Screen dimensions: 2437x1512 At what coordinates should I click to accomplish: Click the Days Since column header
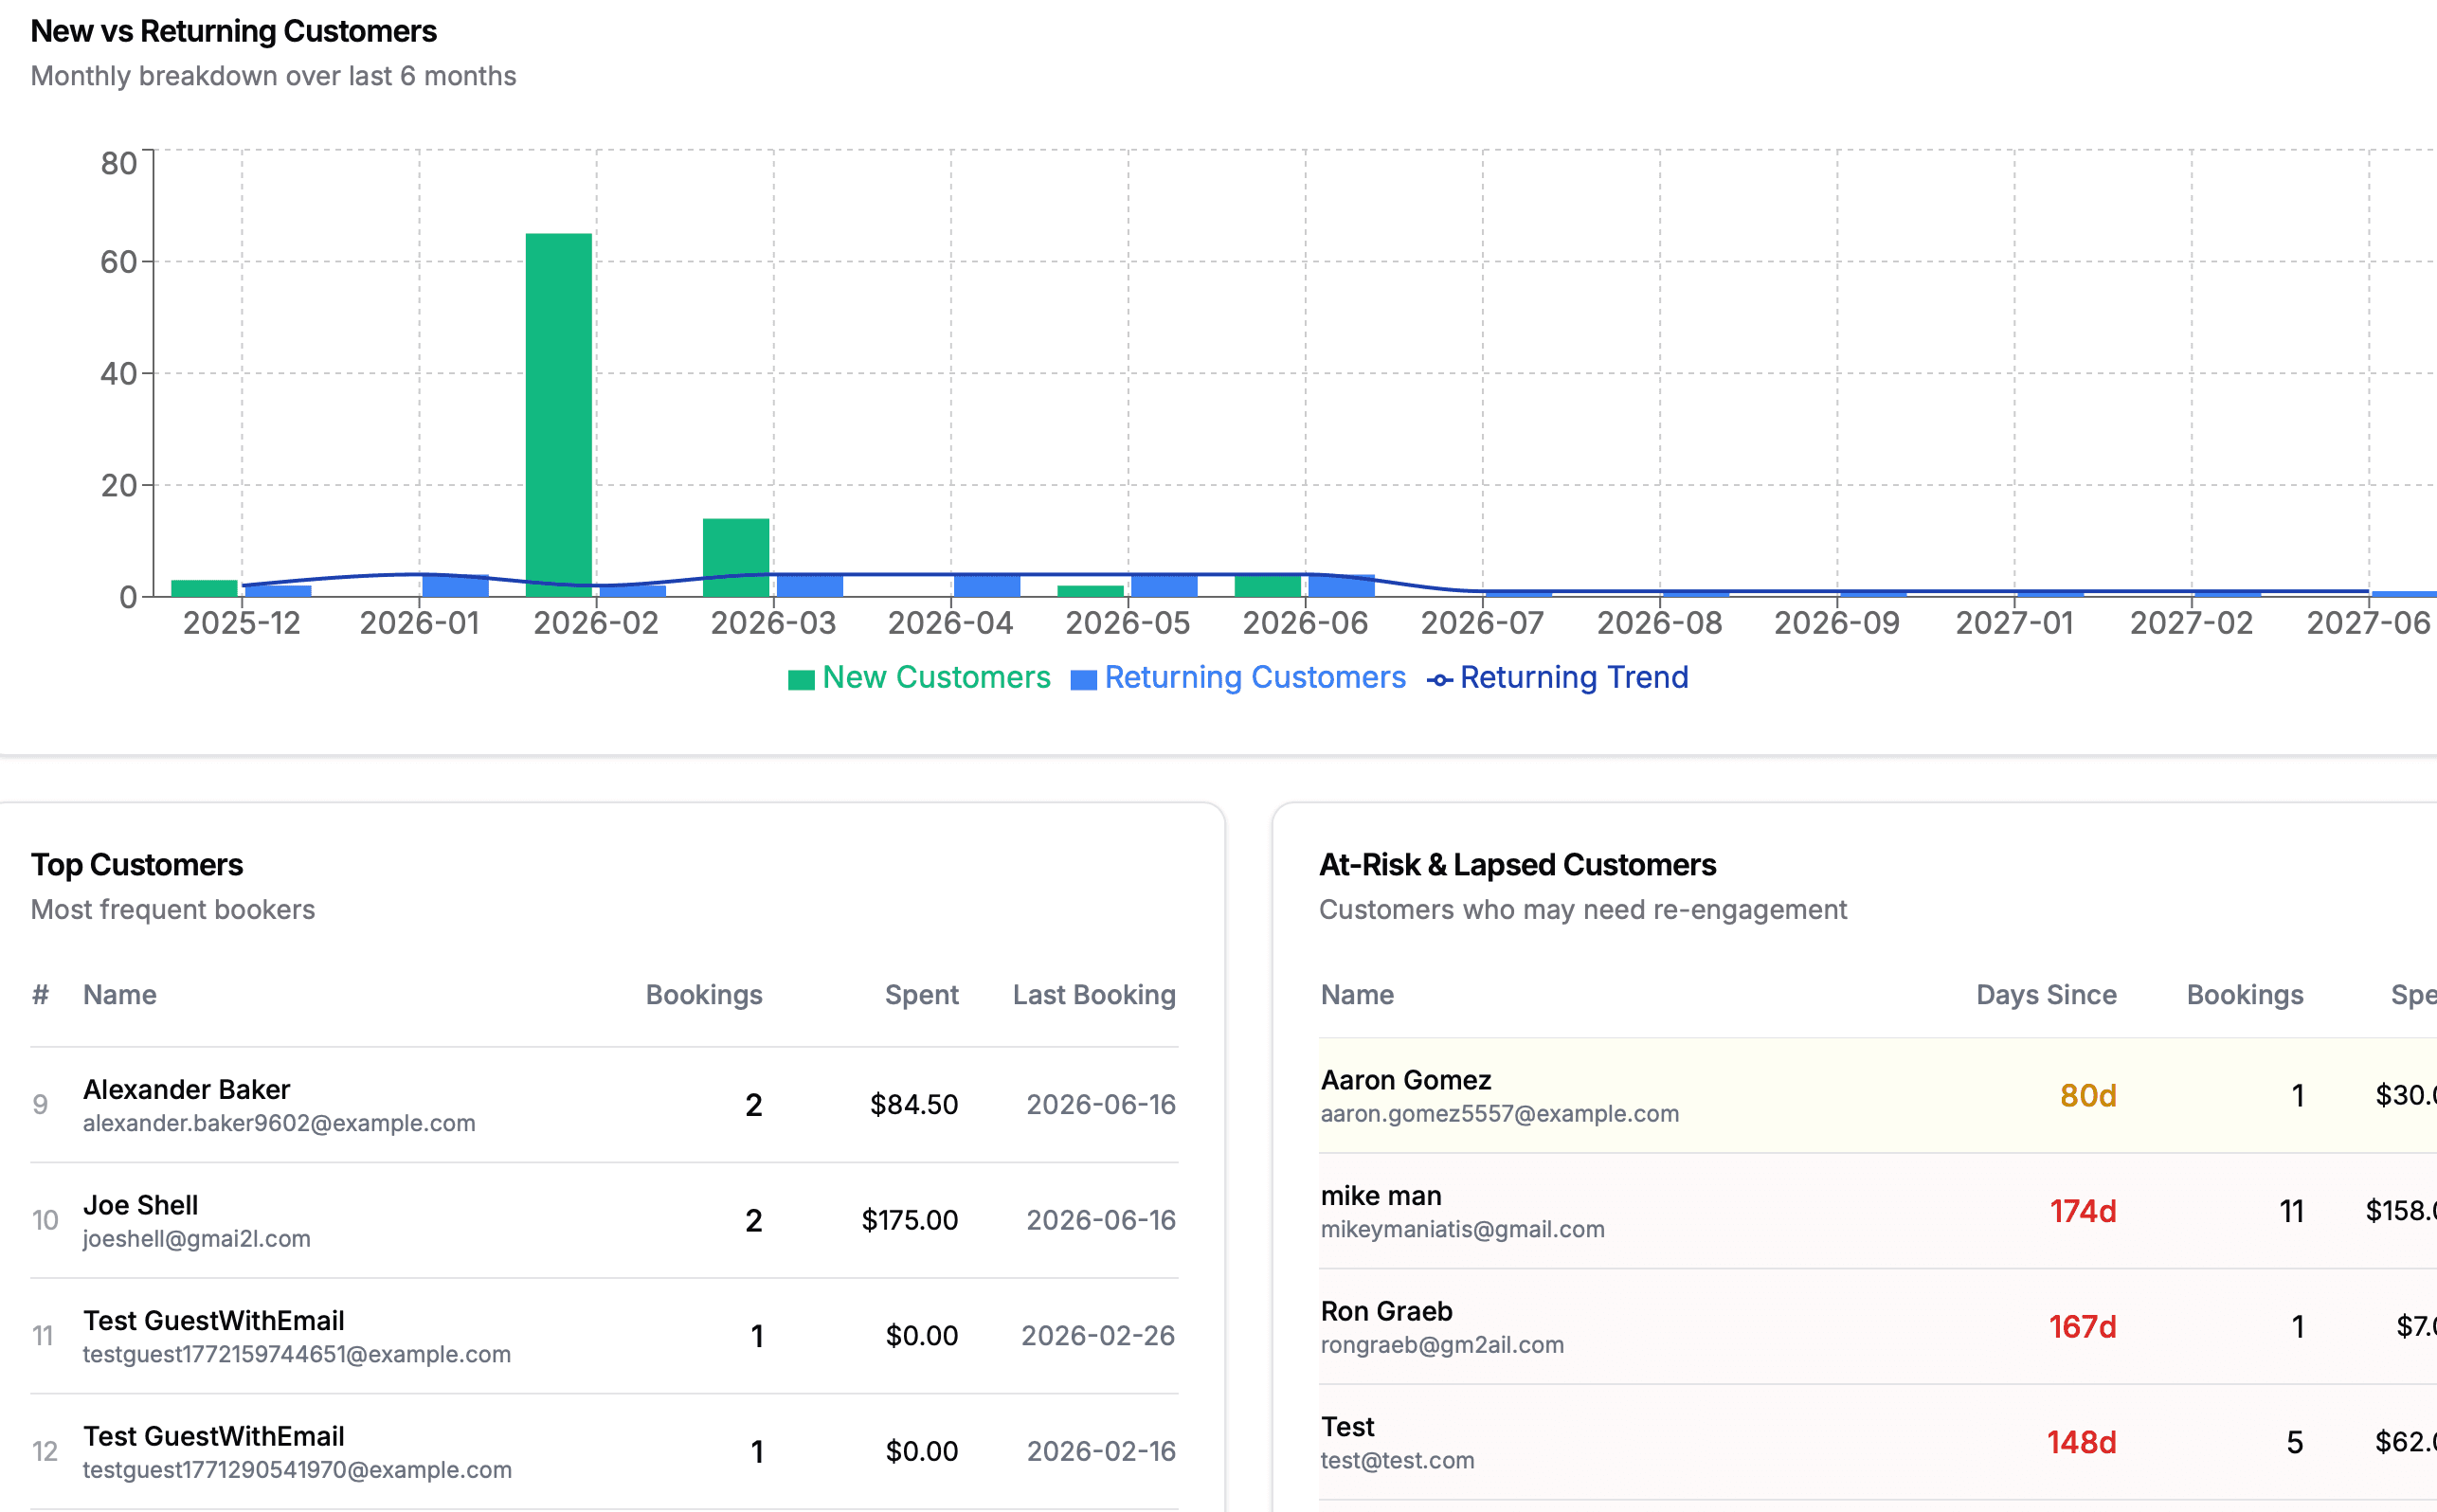pos(2046,995)
